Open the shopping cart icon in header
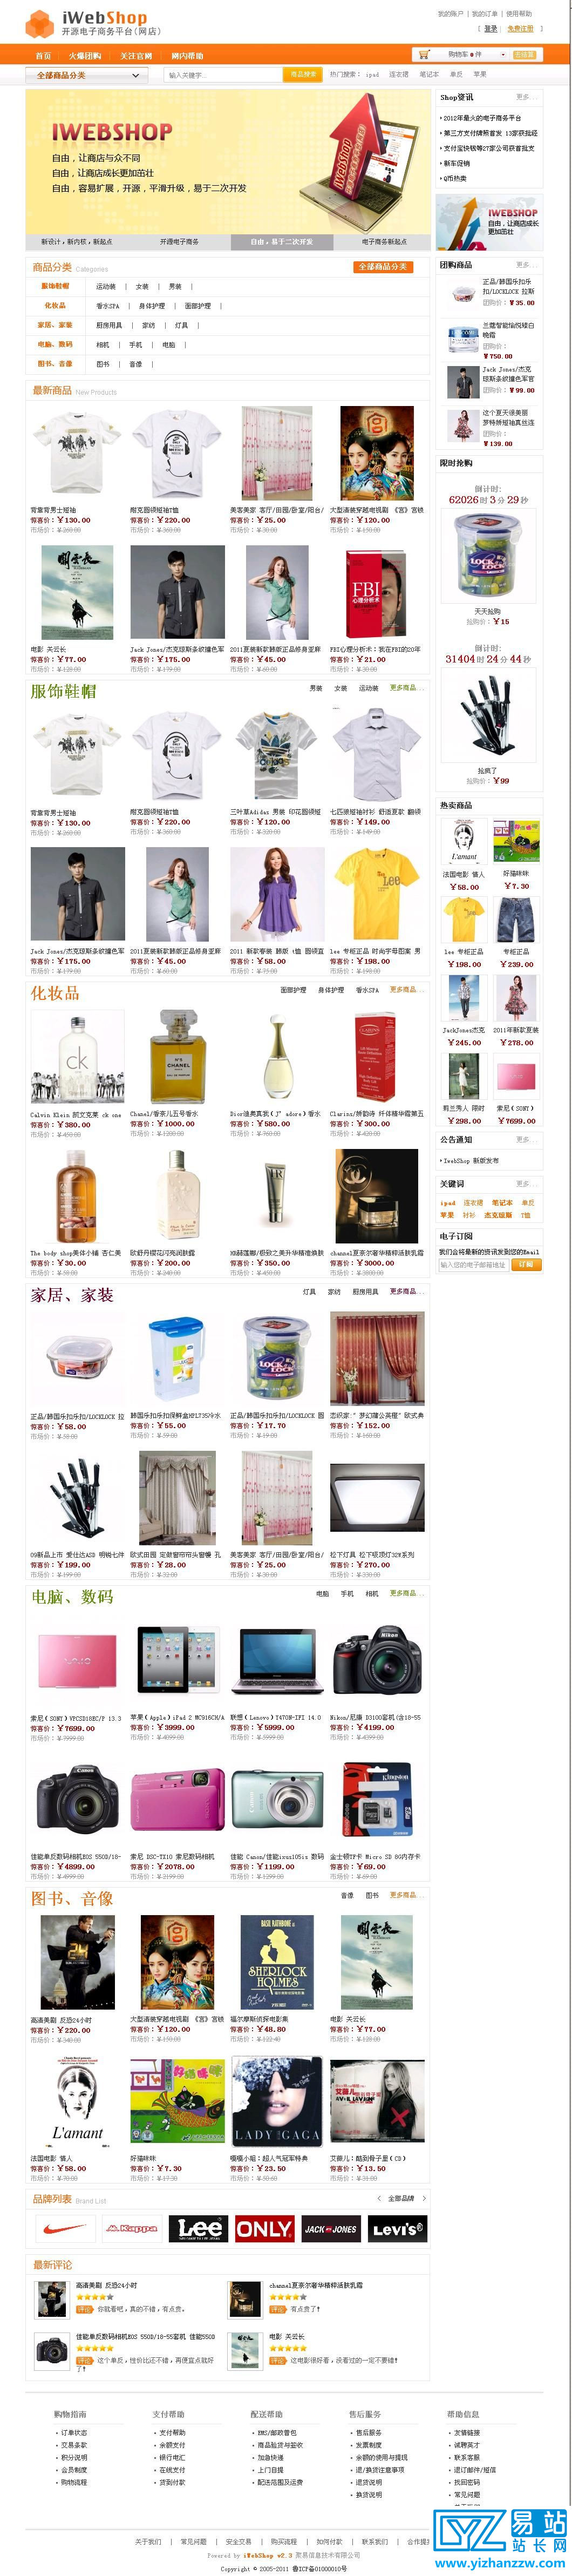572x2576 pixels. [424, 55]
